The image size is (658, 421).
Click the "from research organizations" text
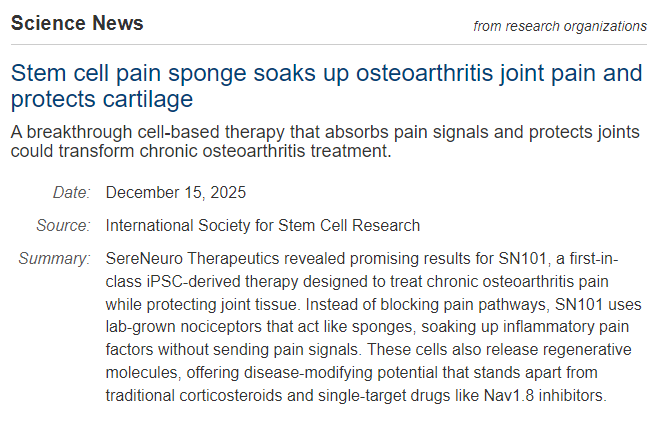[560, 26]
